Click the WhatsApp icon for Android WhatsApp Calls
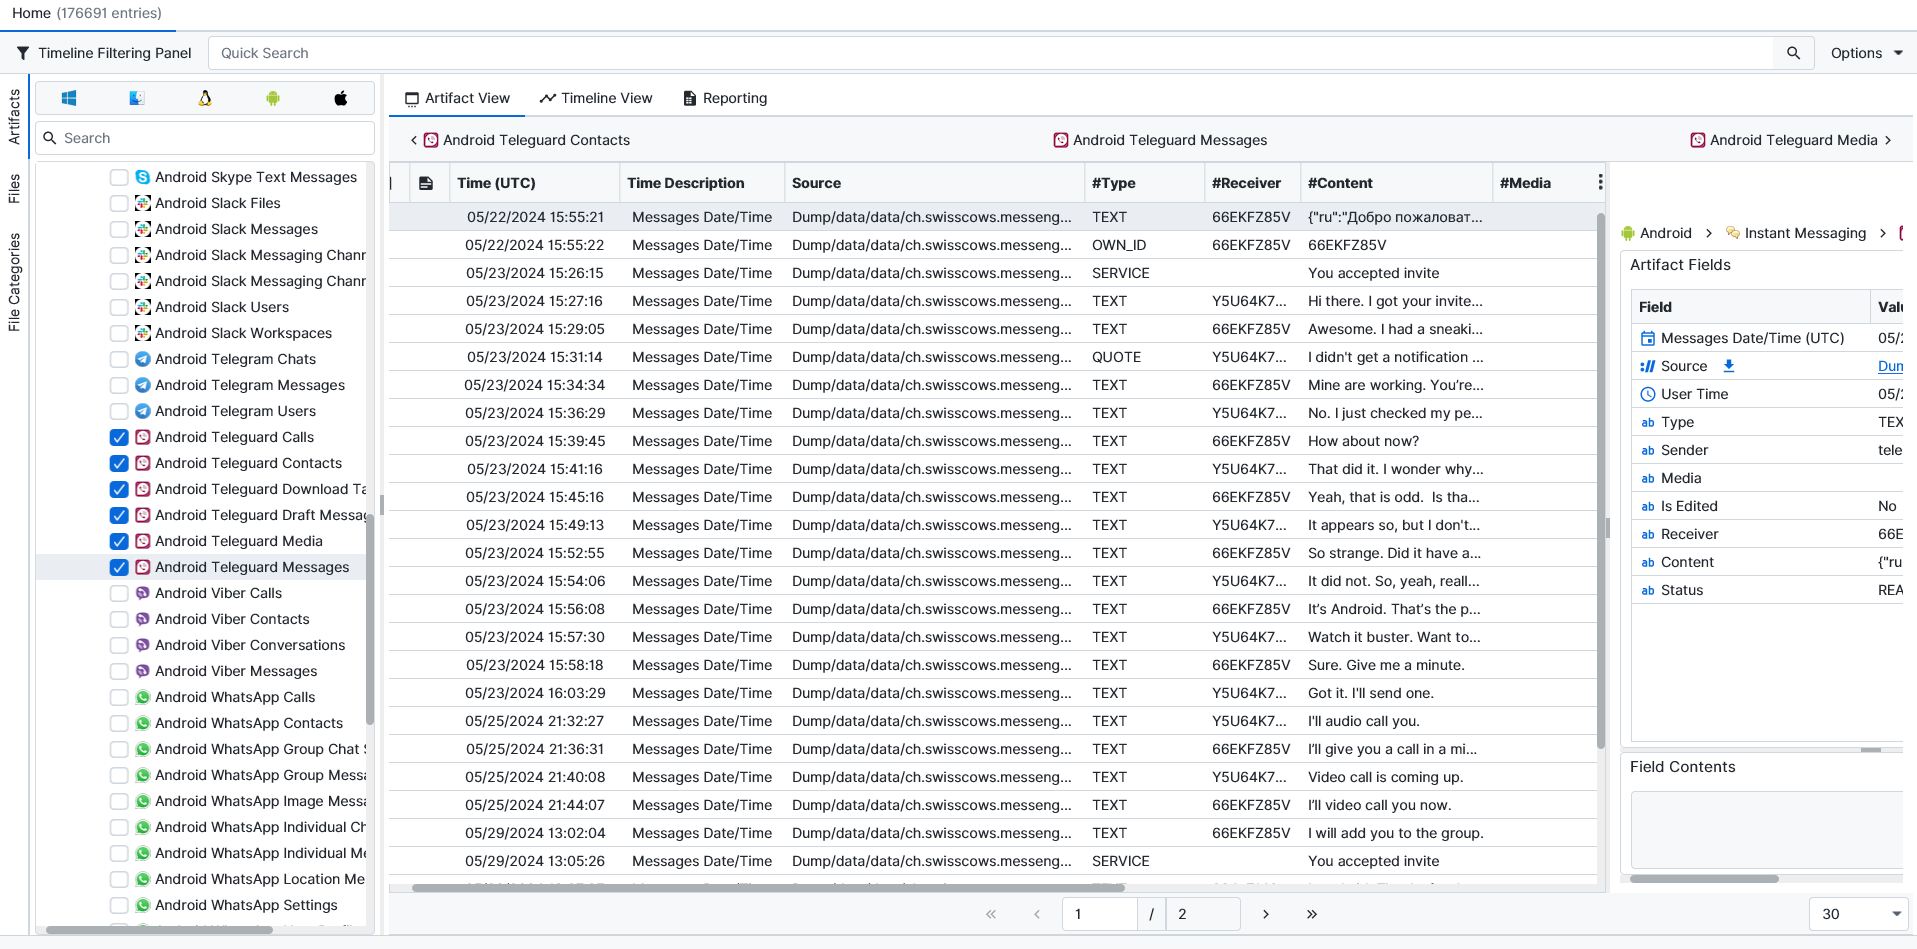 143,697
